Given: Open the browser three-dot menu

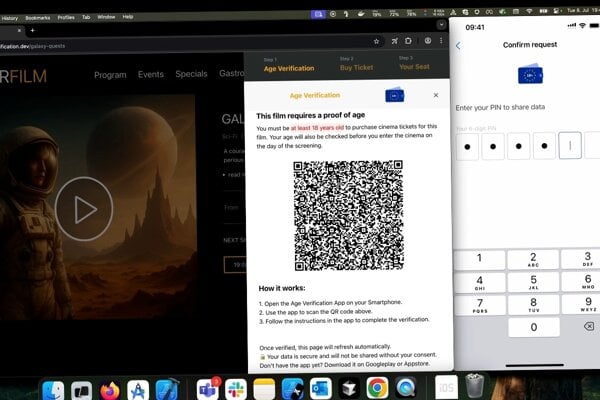Looking at the screenshot, I should coord(441,40).
